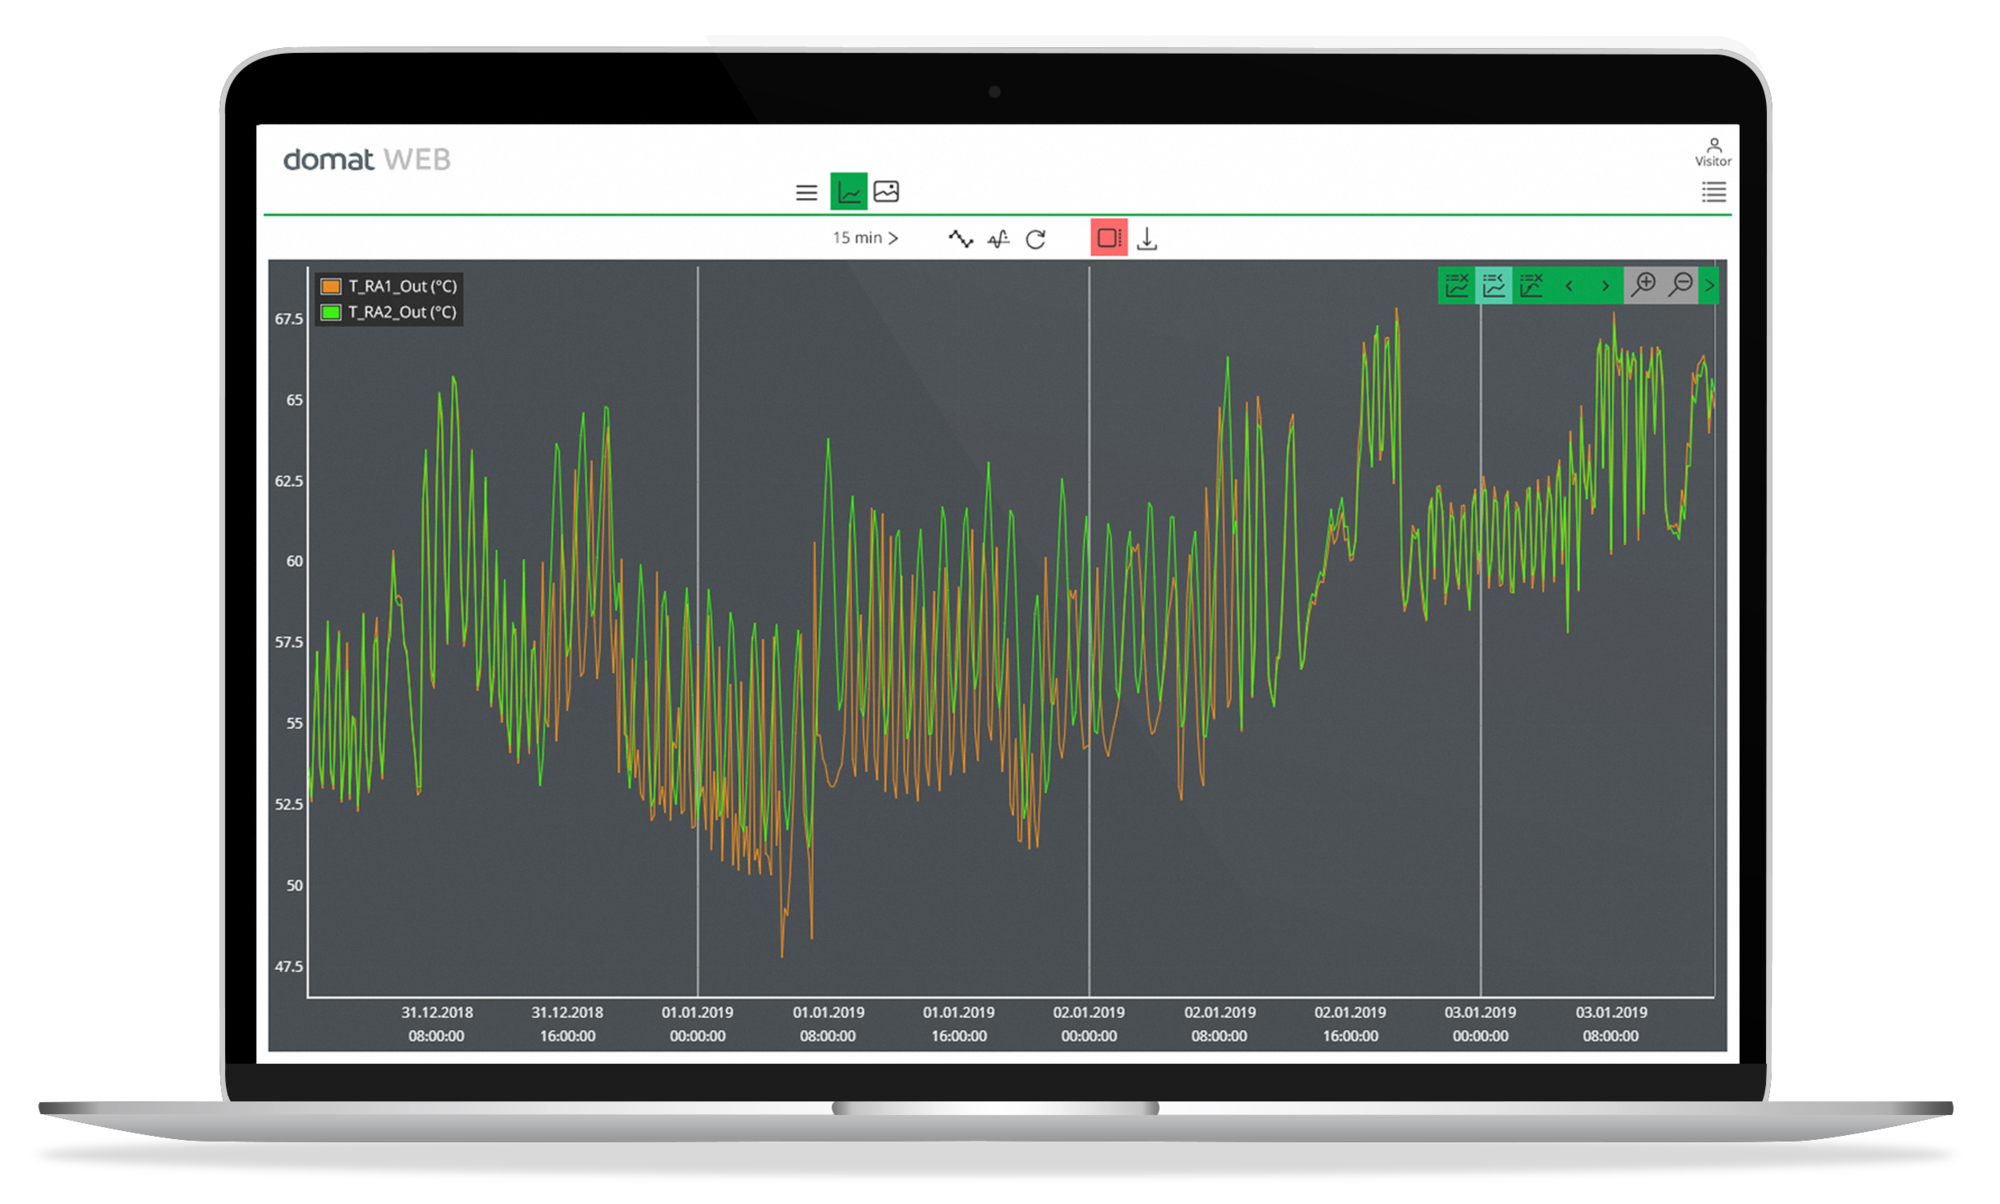Switch to the scheme image view icon

[x=887, y=190]
